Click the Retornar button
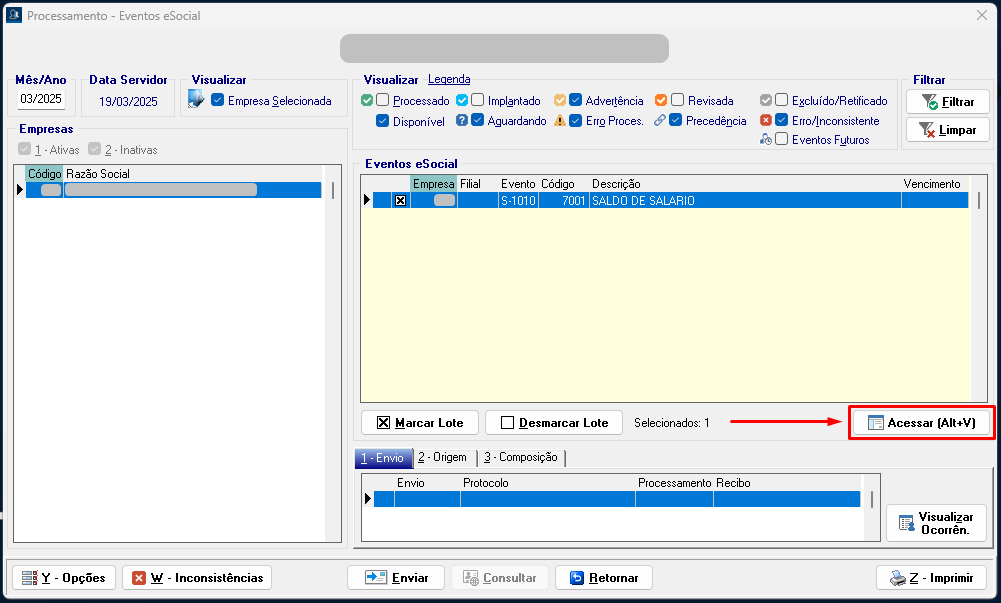The height and width of the screenshot is (603, 1001). coord(604,578)
